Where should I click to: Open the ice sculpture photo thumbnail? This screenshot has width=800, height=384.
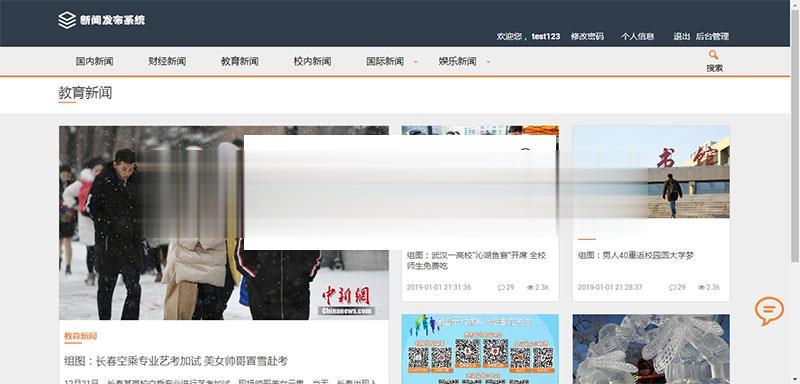[x=651, y=349]
